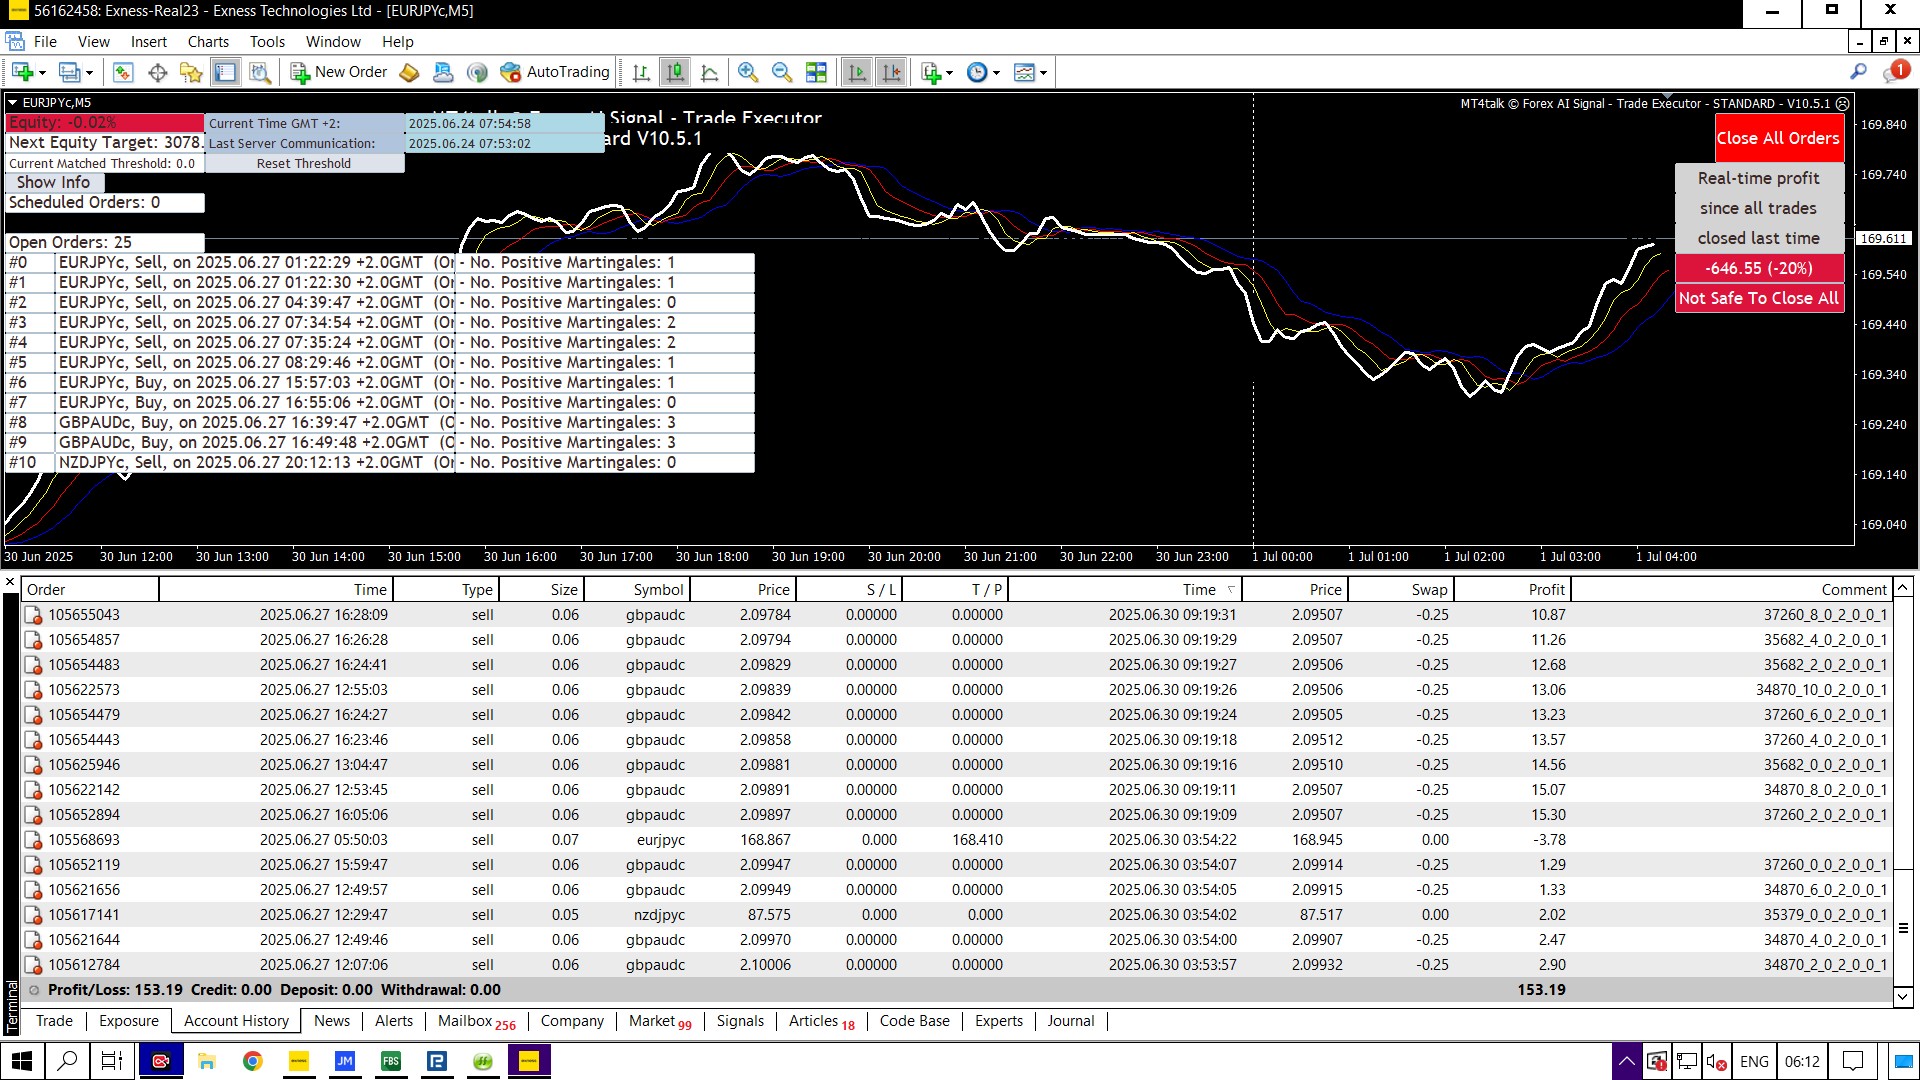Click the terminal vertical scrollbar down arrow
Screen dimensions: 1920x1080
click(x=1903, y=996)
